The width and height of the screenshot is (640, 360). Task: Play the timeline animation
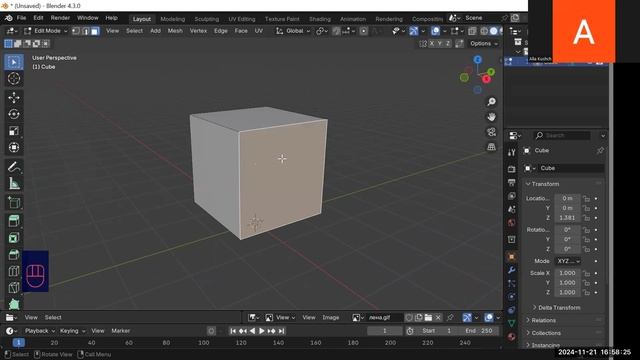(x=262, y=331)
